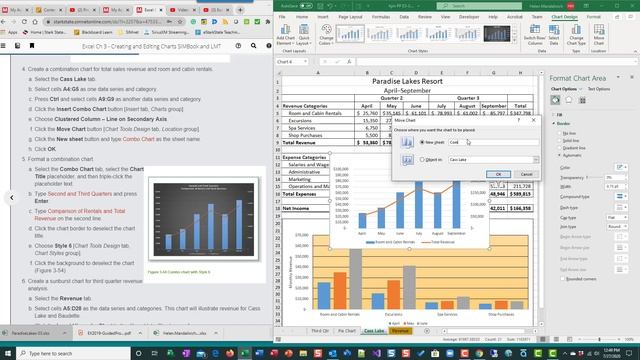Collapse the ribbon with the caret

636,51
